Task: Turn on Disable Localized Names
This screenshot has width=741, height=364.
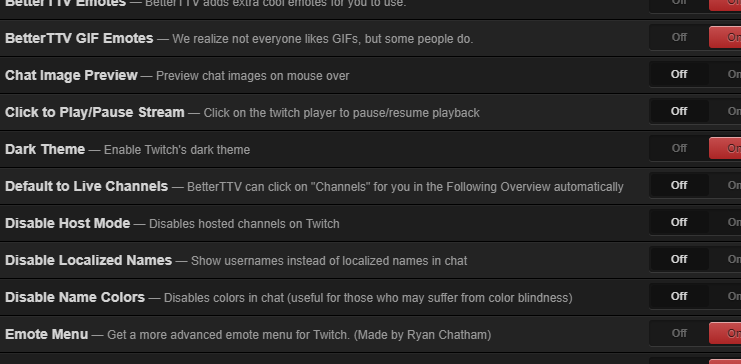Action: 725,259
